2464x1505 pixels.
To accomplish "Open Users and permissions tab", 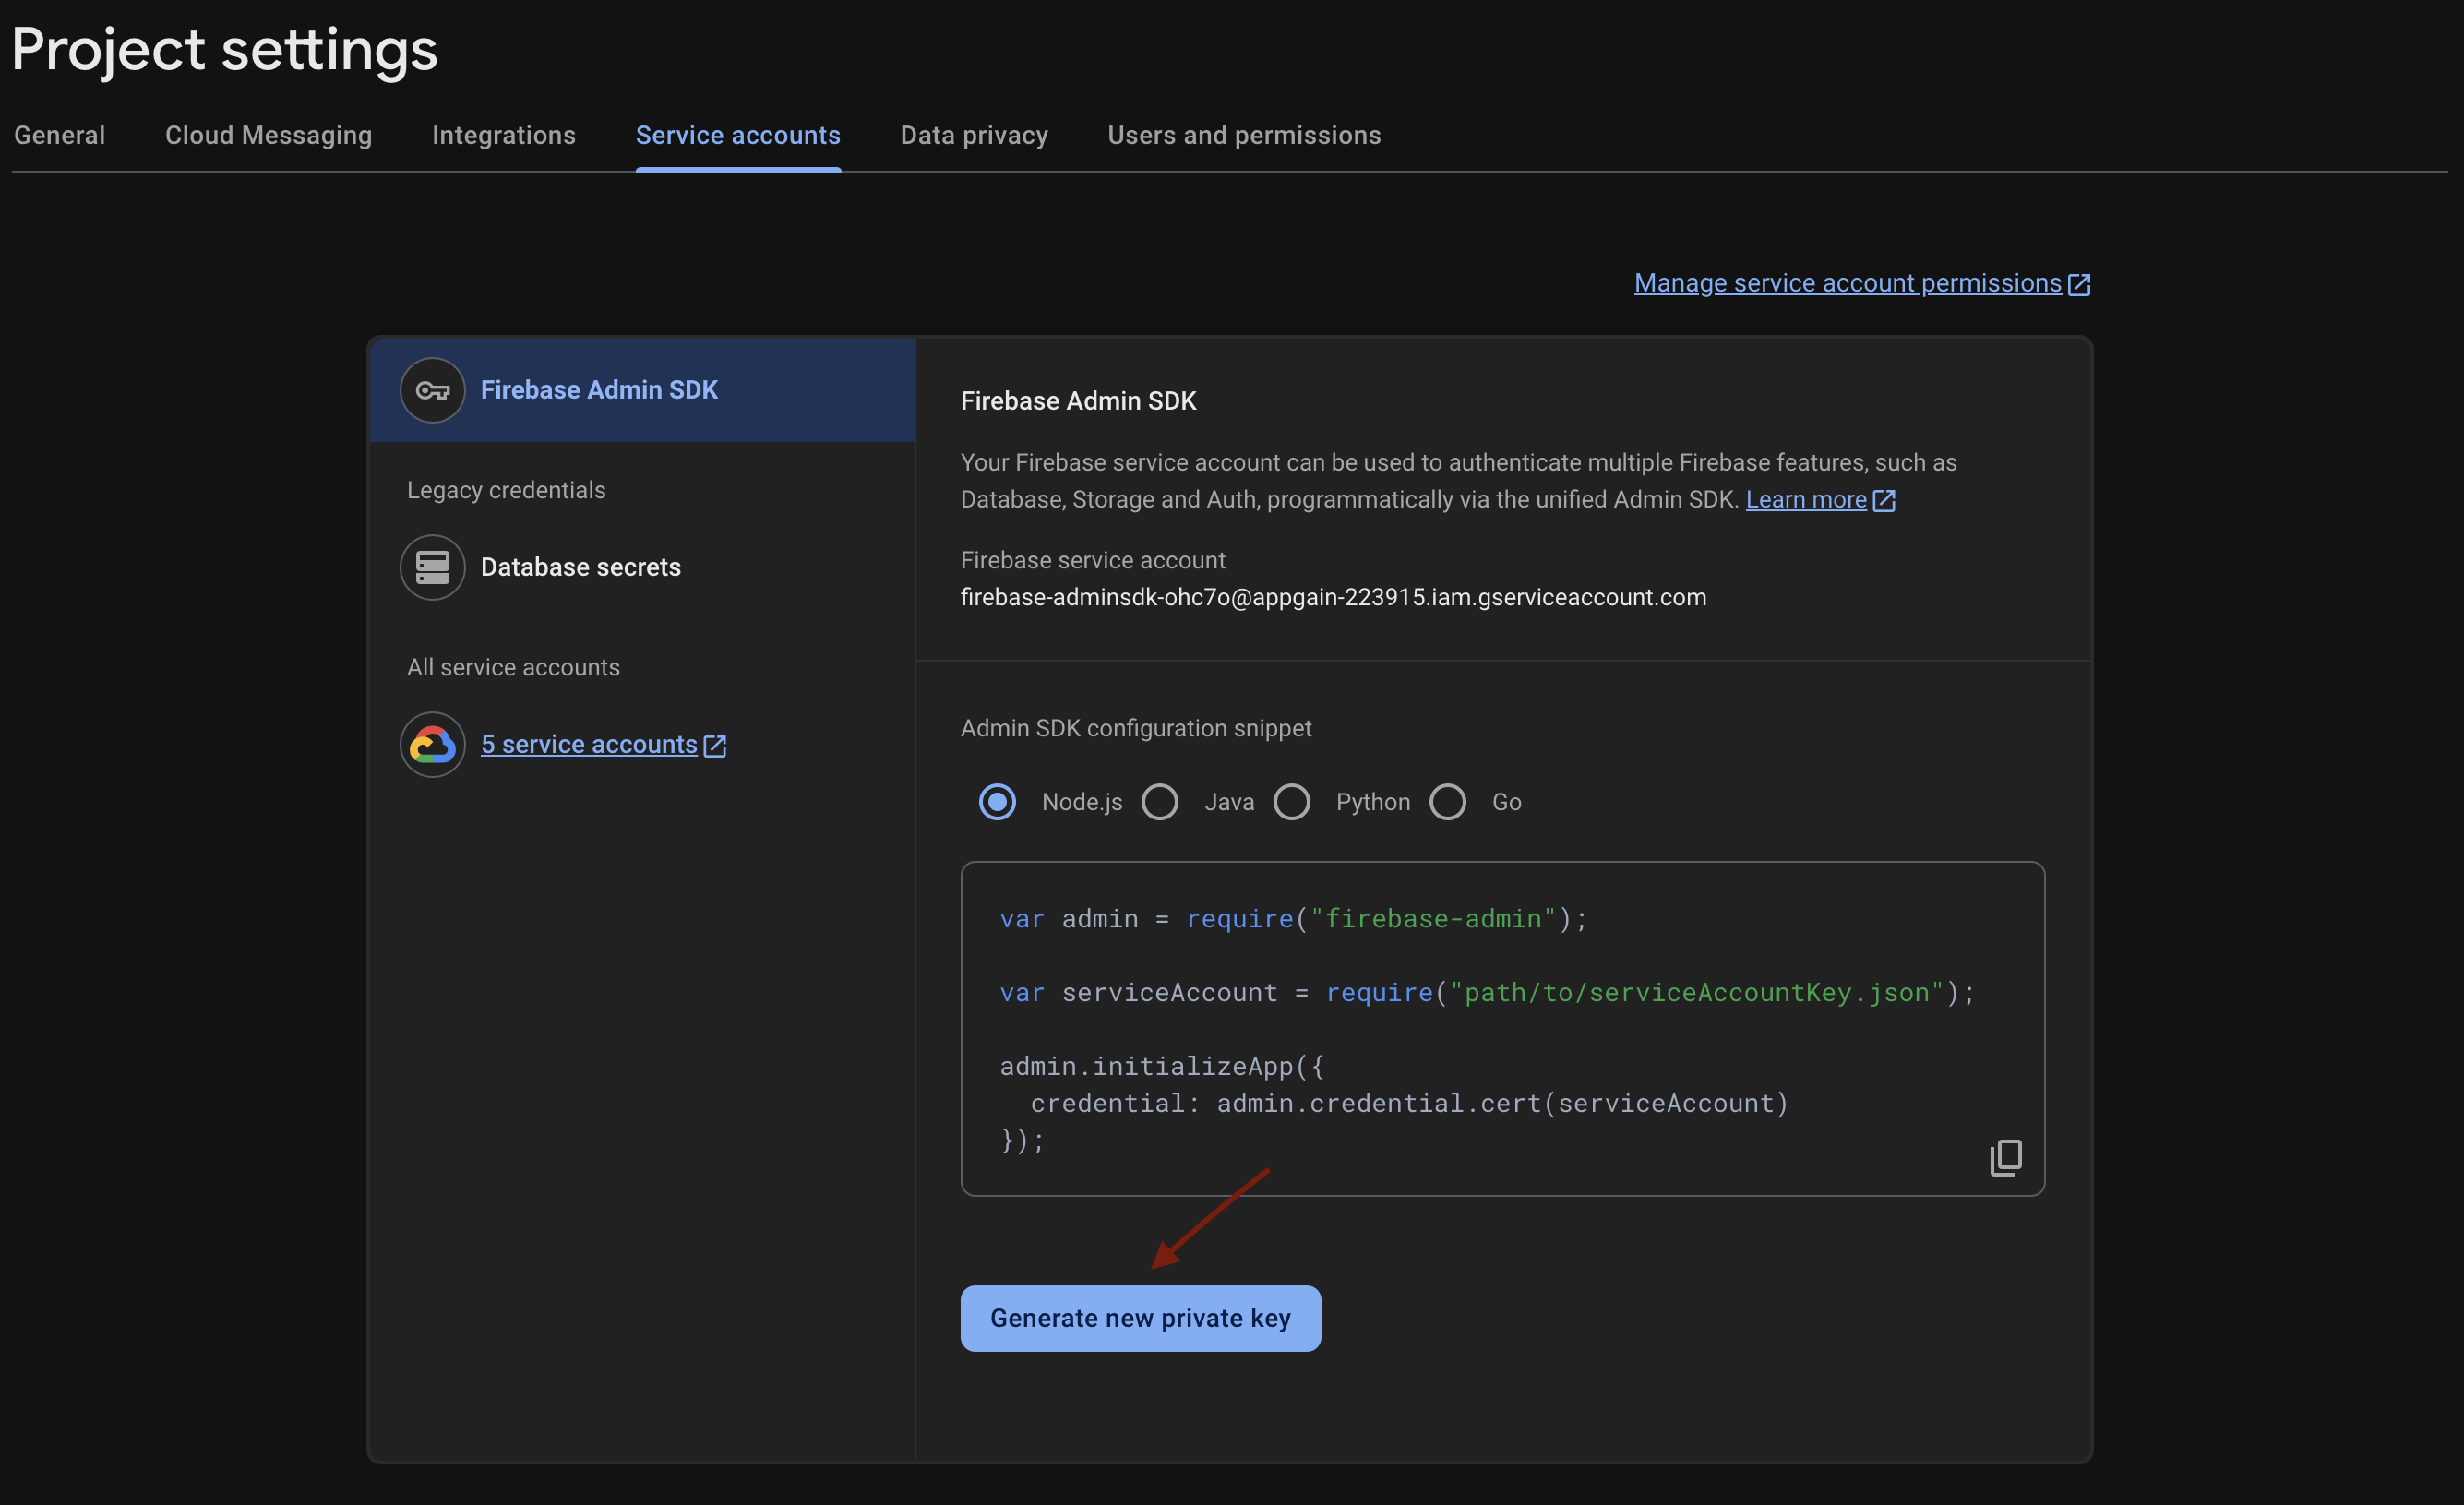I will pos(1244,135).
